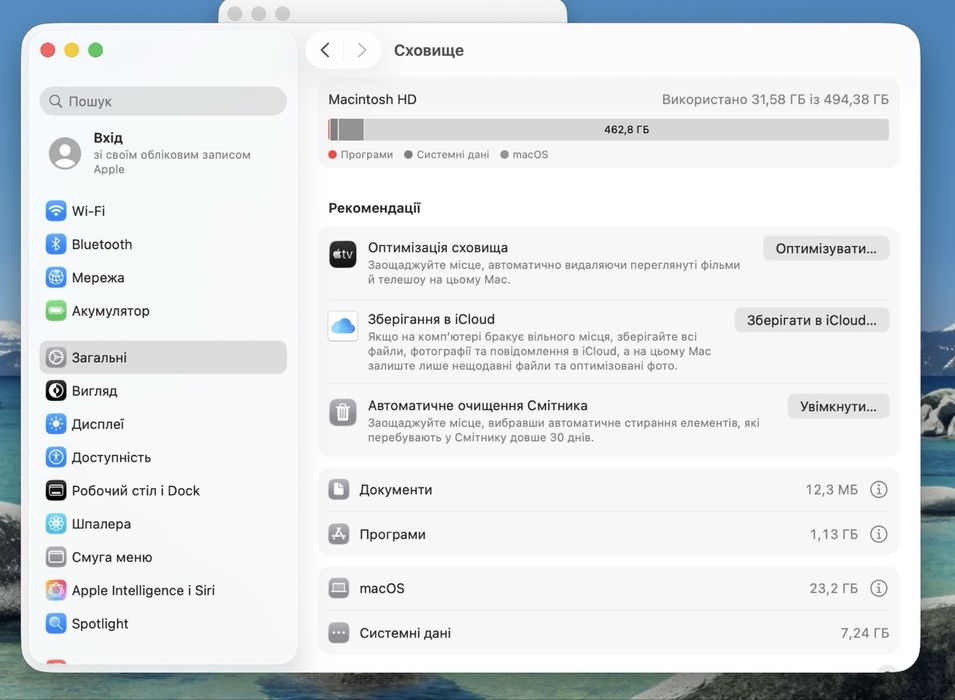The width and height of the screenshot is (955, 700).
Task: Click the Системні дані dots icon
Action: (339, 633)
